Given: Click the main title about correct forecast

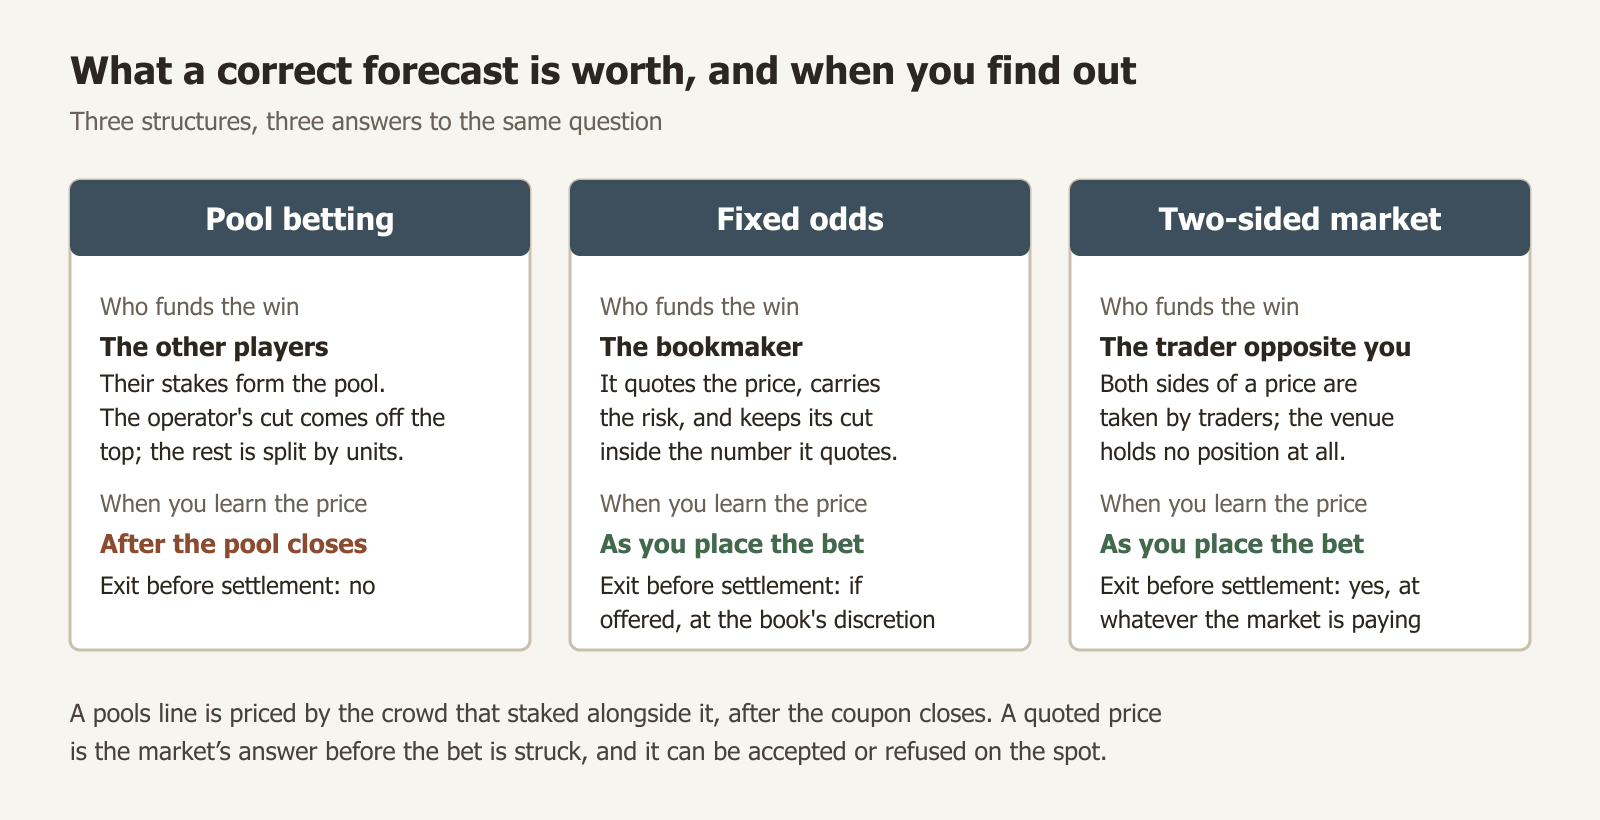Looking at the screenshot, I should click(x=603, y=71).
